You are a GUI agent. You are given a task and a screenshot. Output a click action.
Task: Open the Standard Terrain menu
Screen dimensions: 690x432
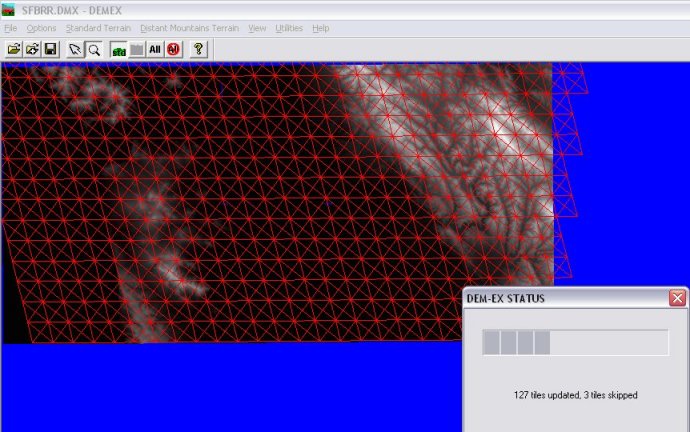point(98,28)
